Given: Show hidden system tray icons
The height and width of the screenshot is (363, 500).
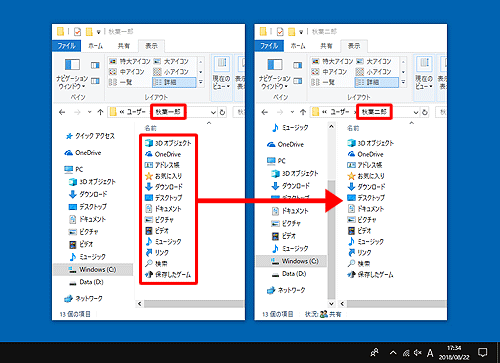Looking at the screenshot, I should [393, 353].
